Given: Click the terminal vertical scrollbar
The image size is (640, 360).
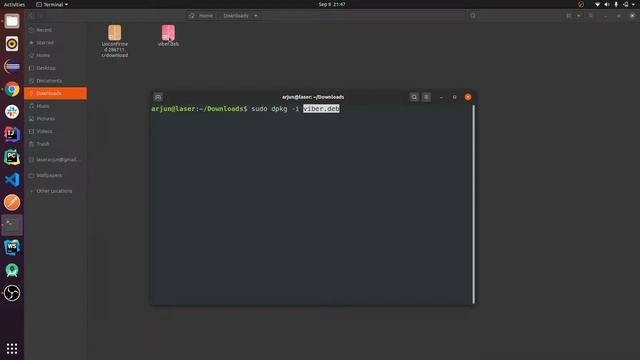Looking at the screenshot, I should coord(473,204).
